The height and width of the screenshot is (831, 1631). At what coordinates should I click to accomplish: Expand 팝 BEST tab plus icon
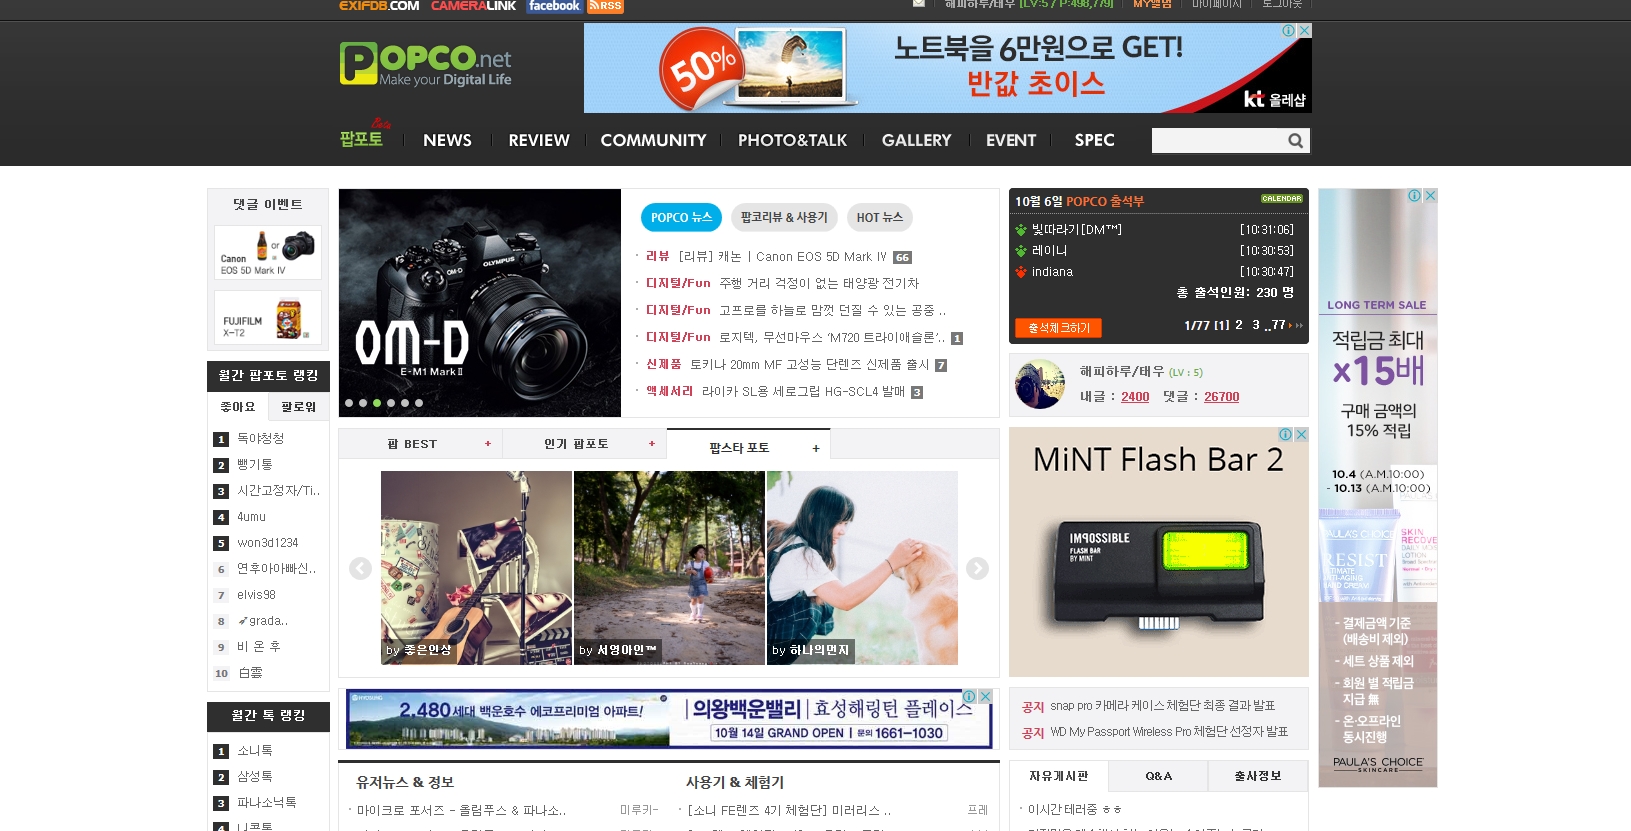(x=488, y=444)
